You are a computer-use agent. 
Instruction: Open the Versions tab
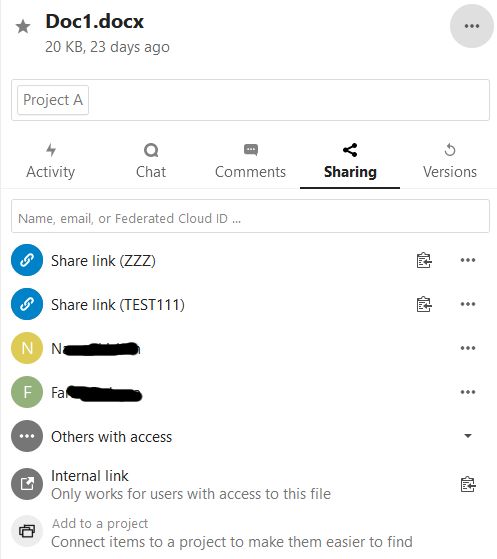click(450, 161)
